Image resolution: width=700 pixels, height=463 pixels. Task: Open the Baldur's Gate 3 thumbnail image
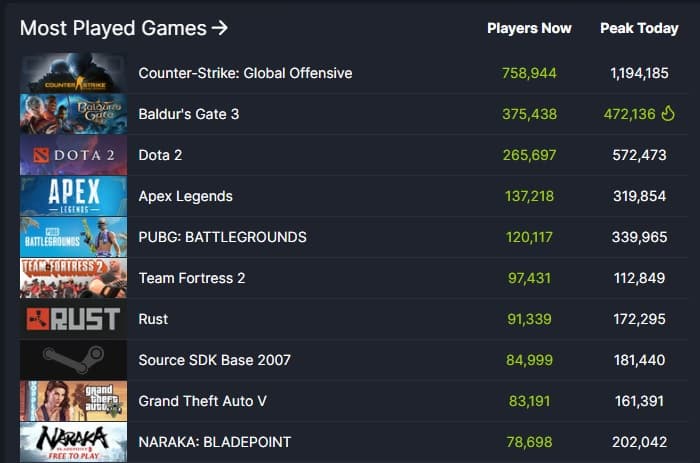tap(73, 114)
